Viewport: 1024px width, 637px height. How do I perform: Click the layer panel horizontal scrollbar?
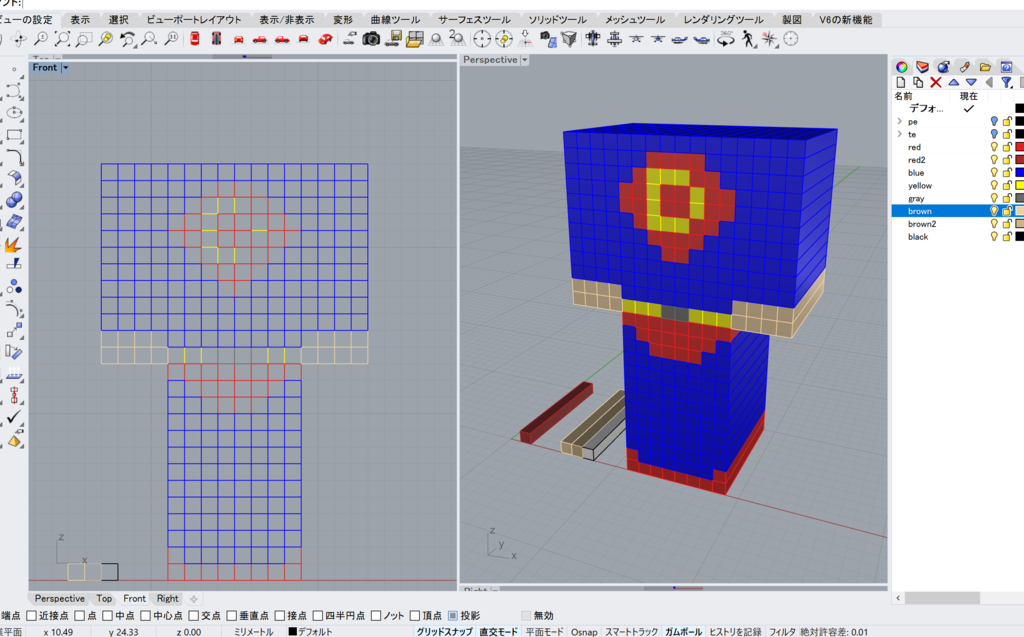942,598
